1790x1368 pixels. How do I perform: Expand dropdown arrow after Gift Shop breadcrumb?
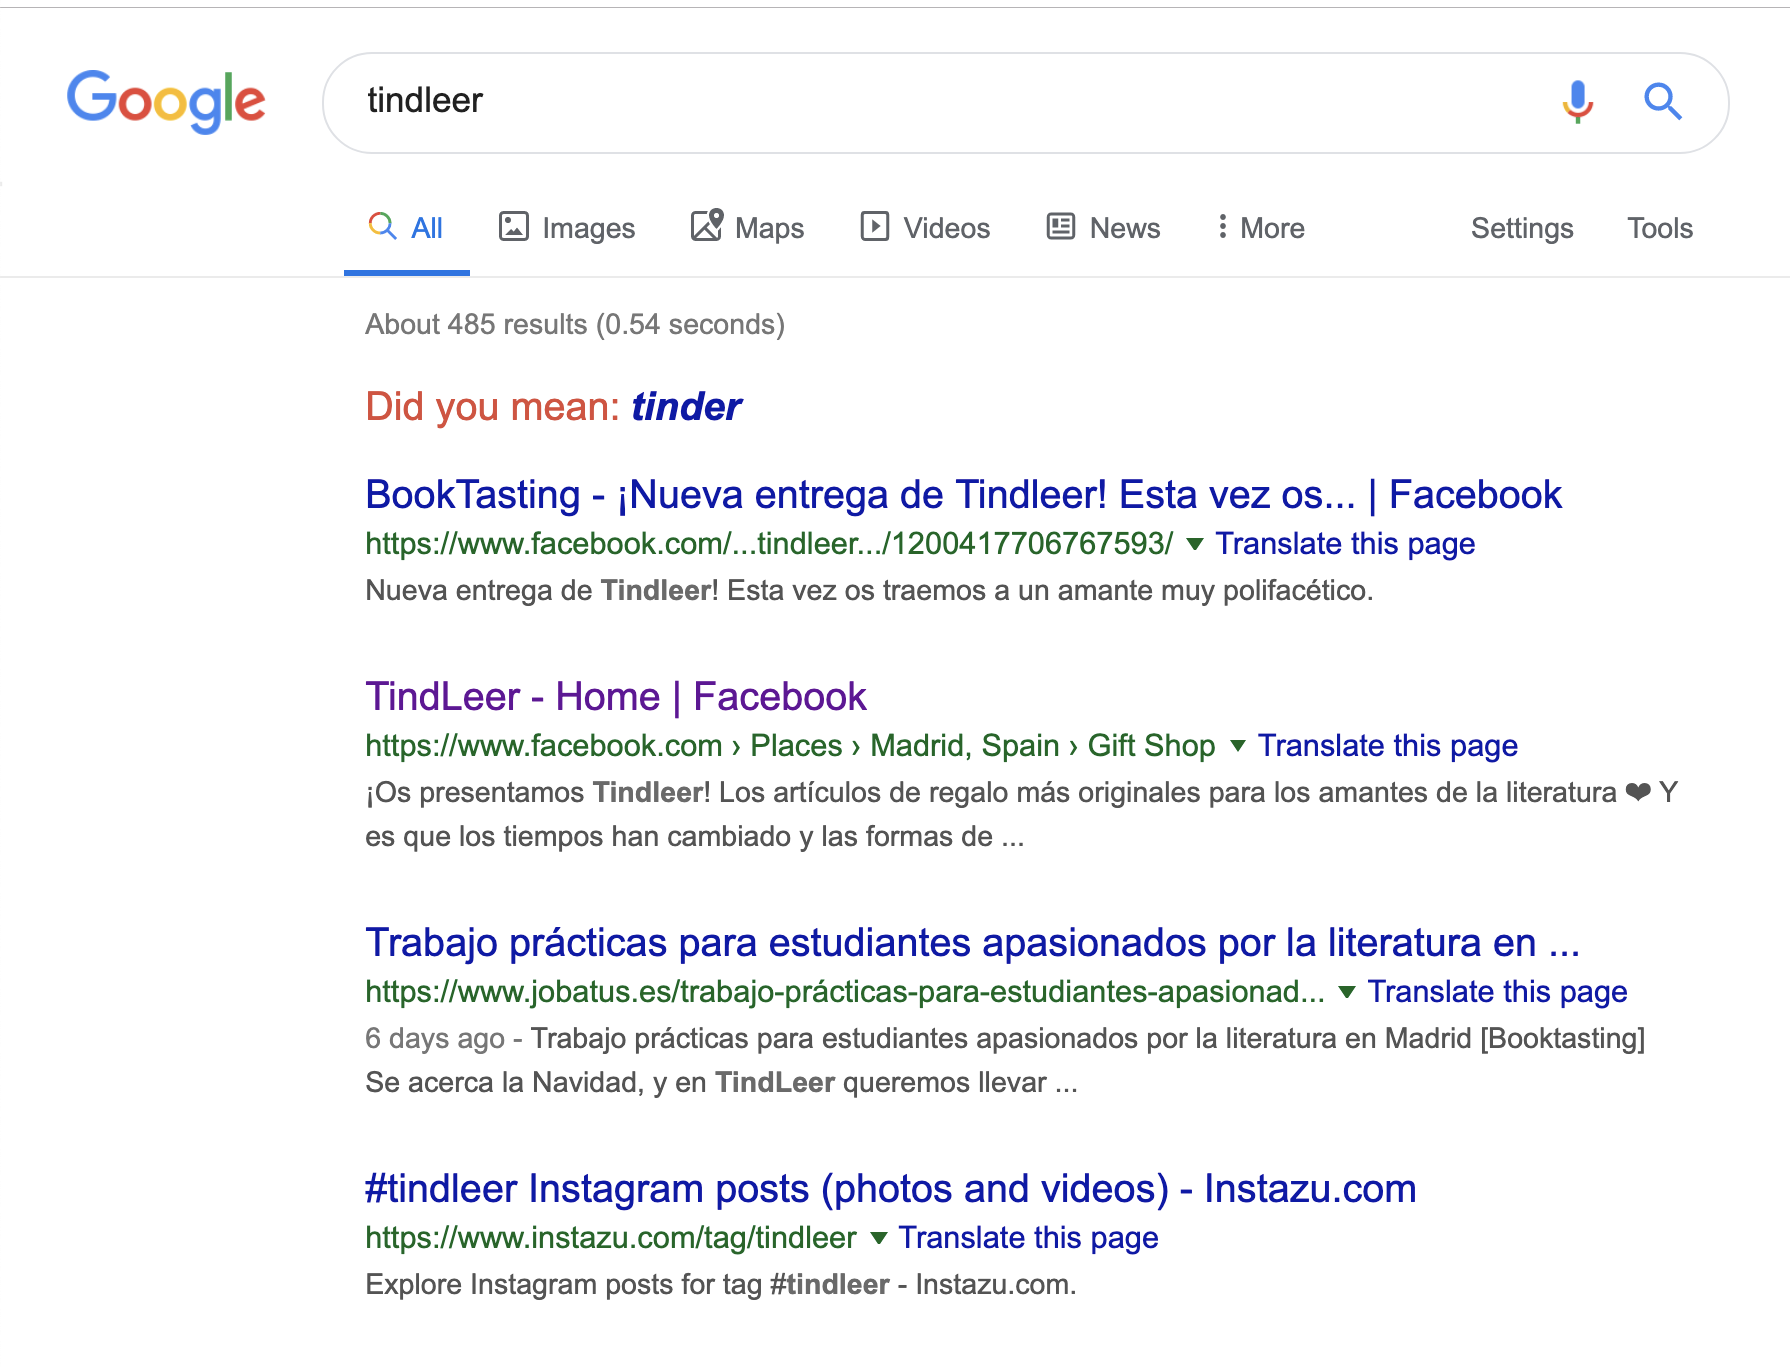[x=1237, y=746]
